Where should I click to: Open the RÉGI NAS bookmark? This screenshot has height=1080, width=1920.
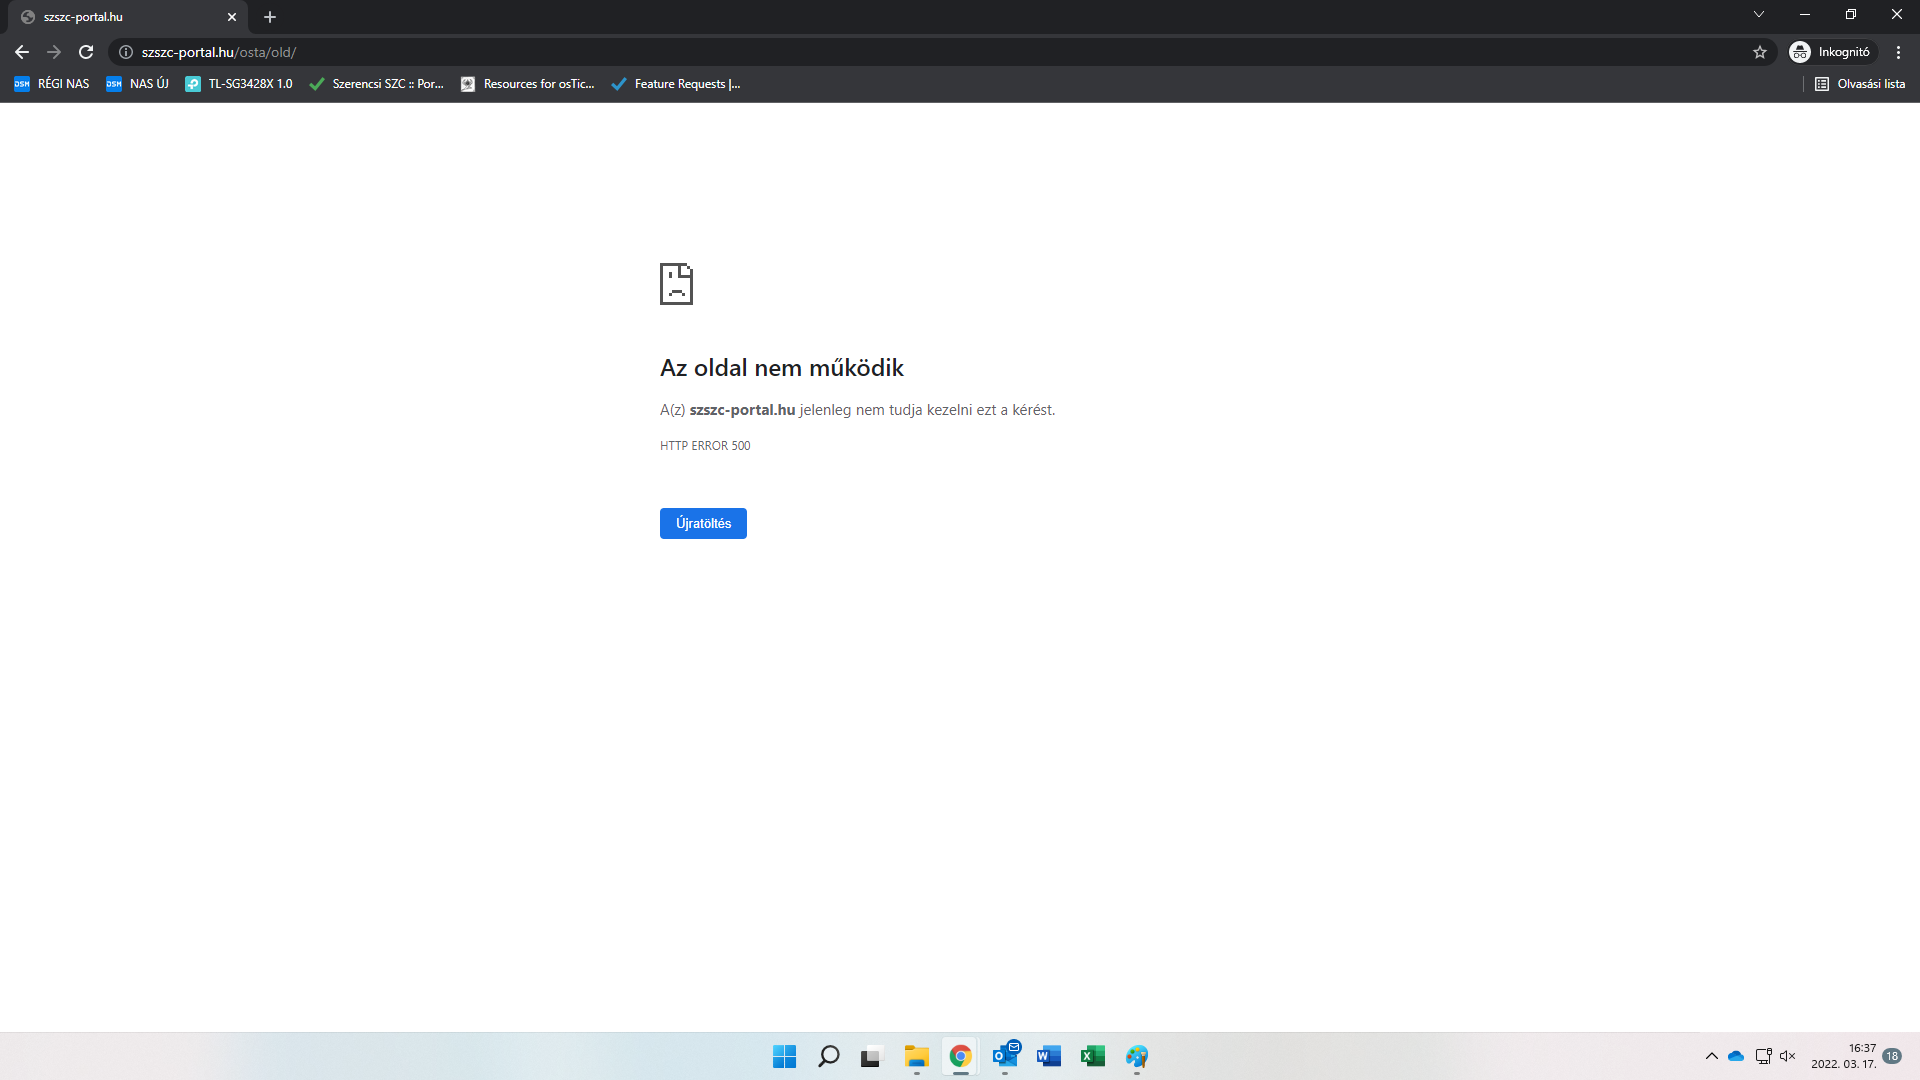[x=52, y=84]
